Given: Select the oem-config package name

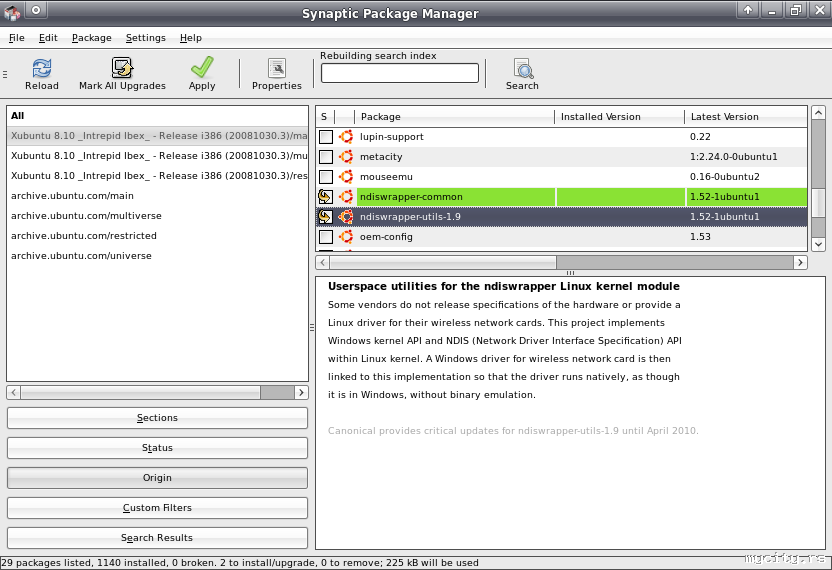Looking at the screenshot, I should pyautogui.click(x=386, y=237).
